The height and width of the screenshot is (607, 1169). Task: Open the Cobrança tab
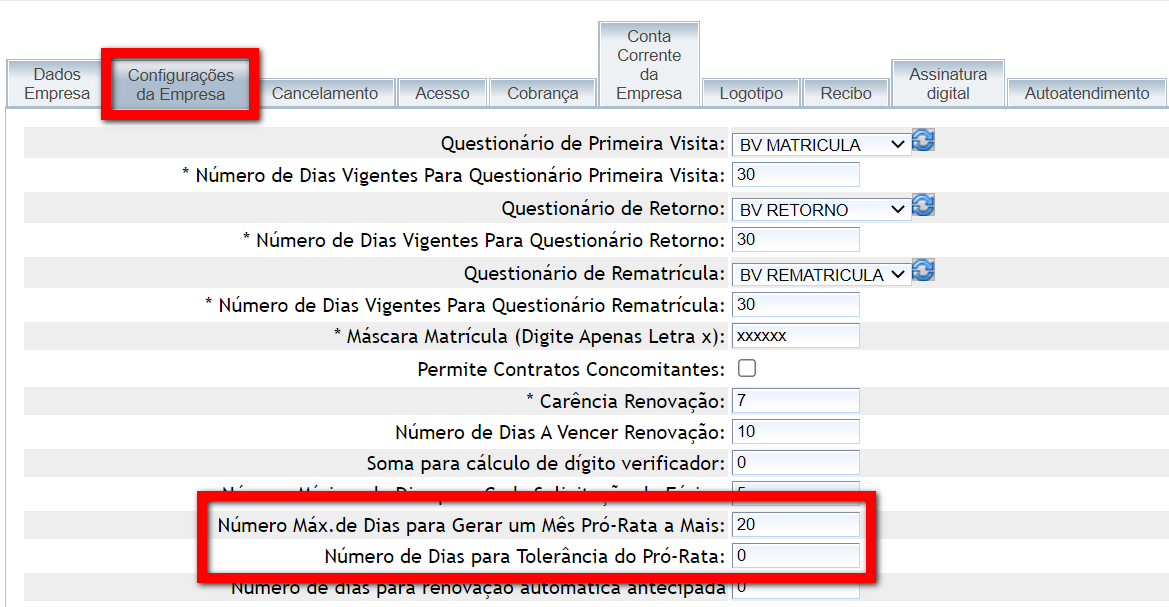(x=543, y=93)
